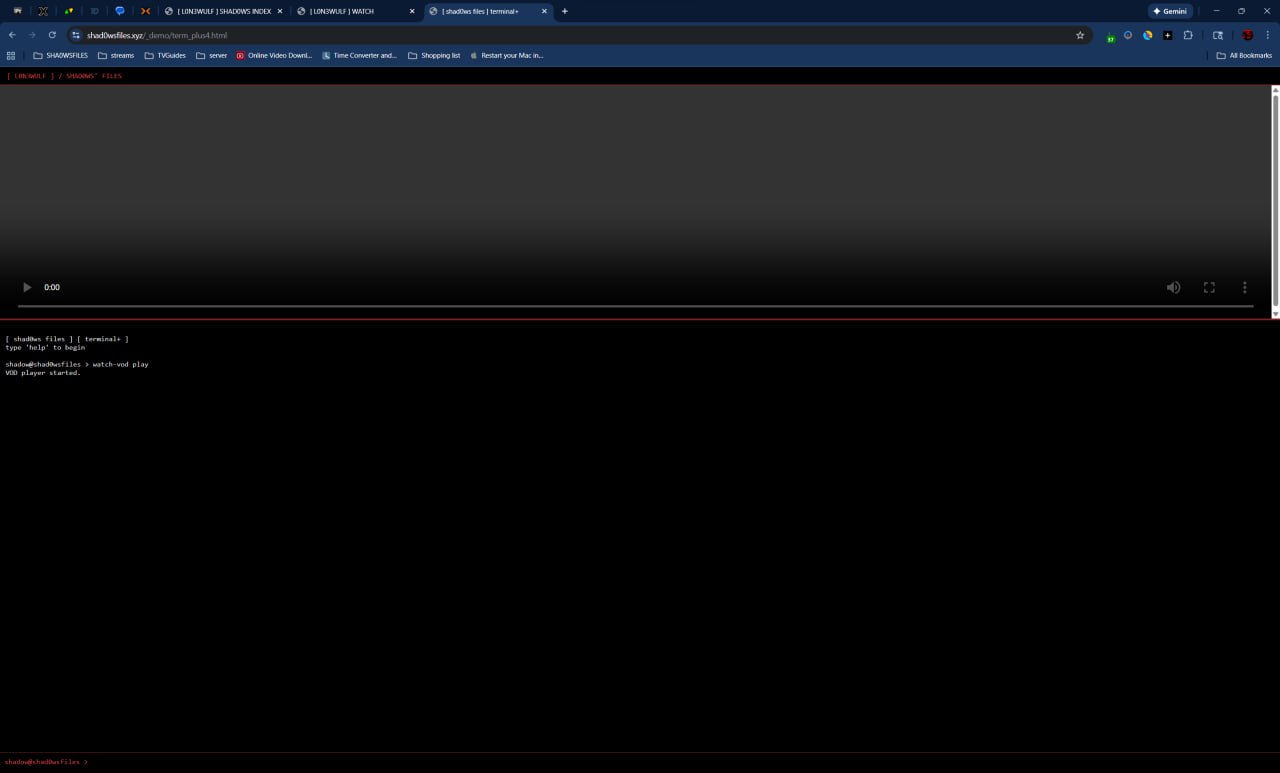
Task: Open a new browser tab
Action: pos(565,11)
